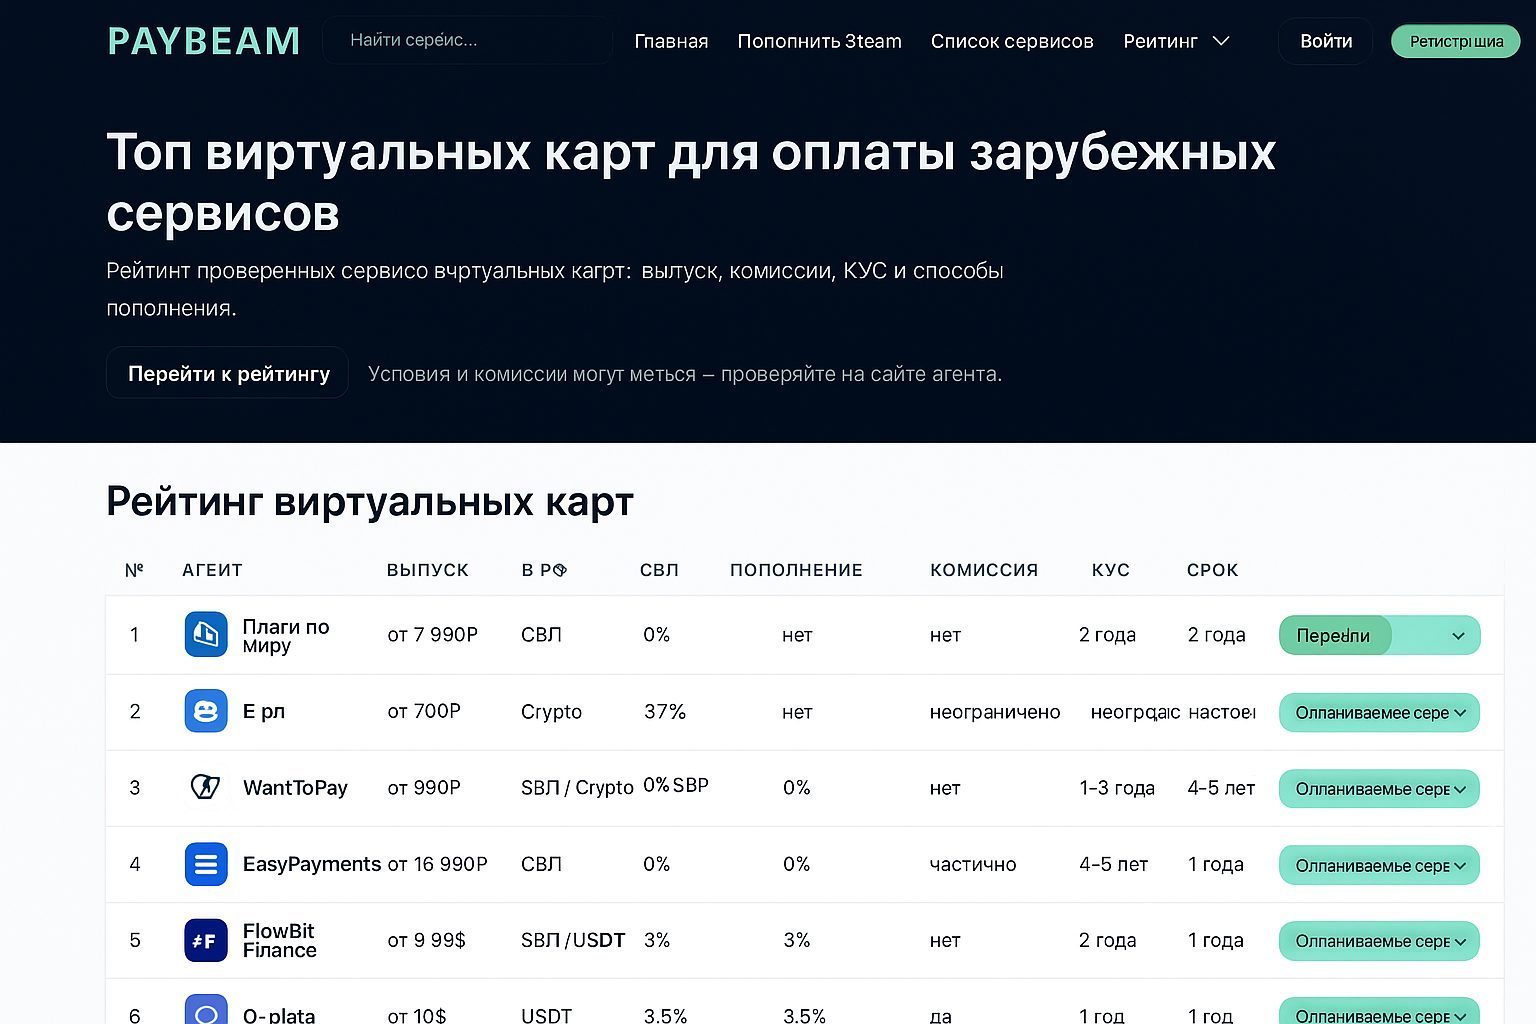The image size is (1536, 1024).
Task: Open the Рейтинг menu item
Action: tap(1160, 41)
